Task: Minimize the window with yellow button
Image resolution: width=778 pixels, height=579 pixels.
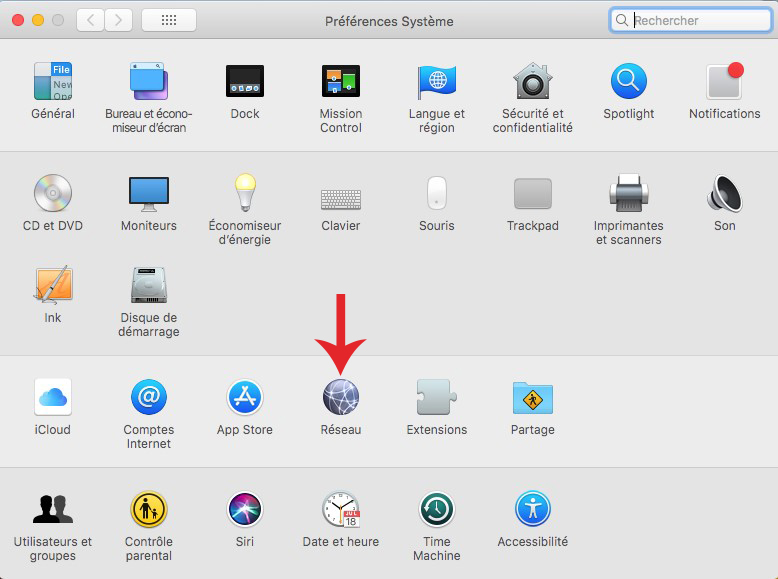Action: click(x=38, y=20)
